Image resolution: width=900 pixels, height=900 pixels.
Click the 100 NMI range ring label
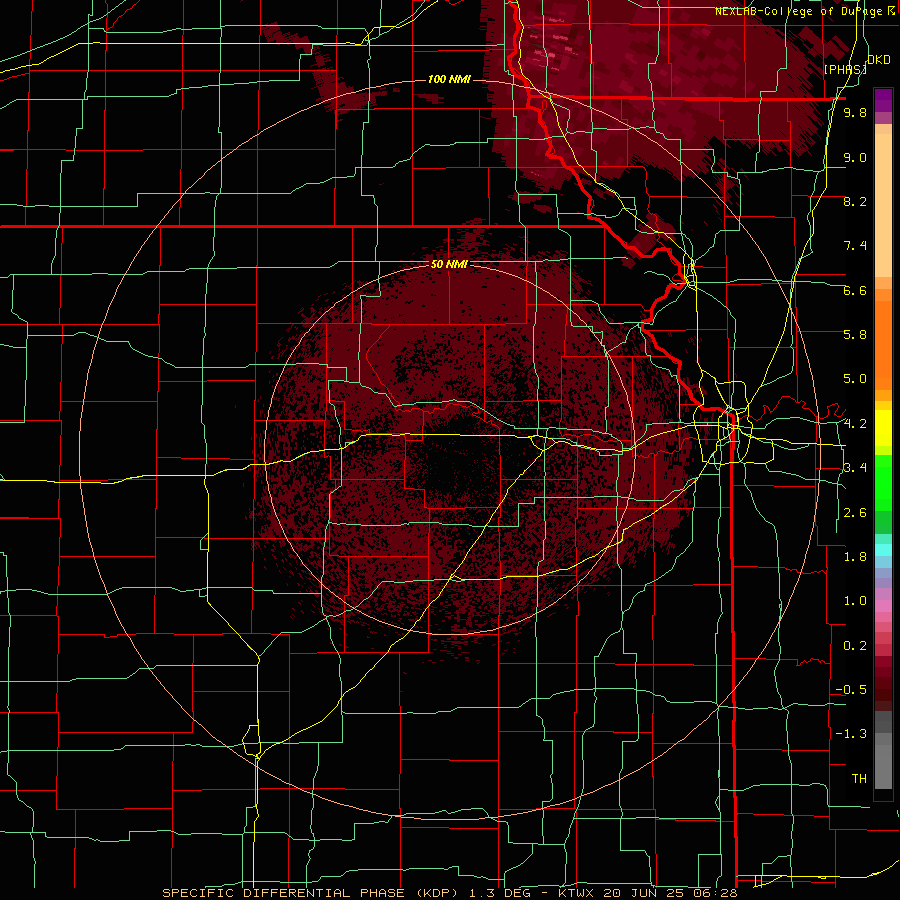point(449,79)
